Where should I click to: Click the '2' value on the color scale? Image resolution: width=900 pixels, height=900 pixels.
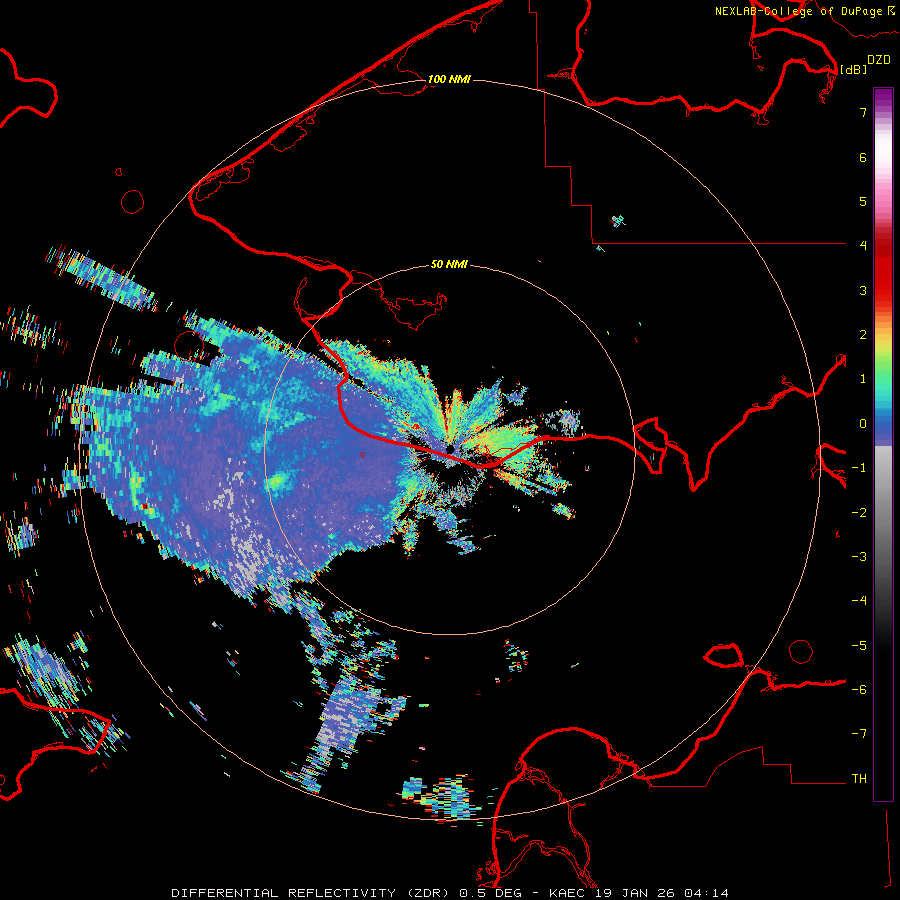pos(863,335)
